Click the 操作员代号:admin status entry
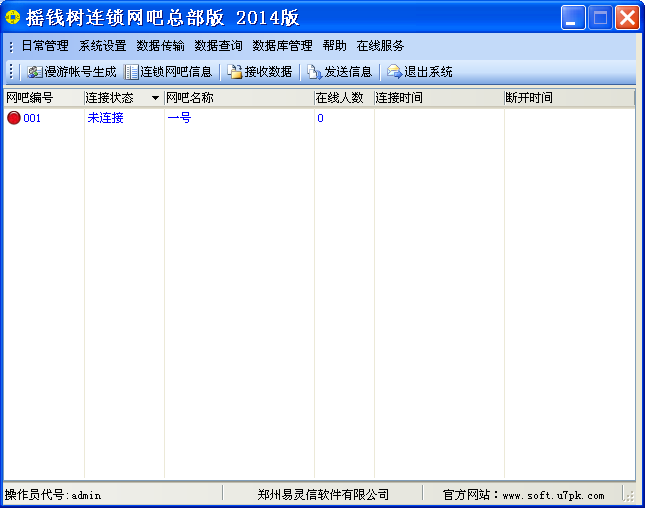Screen dimensions: 645x508 click(x=53, y=495)
